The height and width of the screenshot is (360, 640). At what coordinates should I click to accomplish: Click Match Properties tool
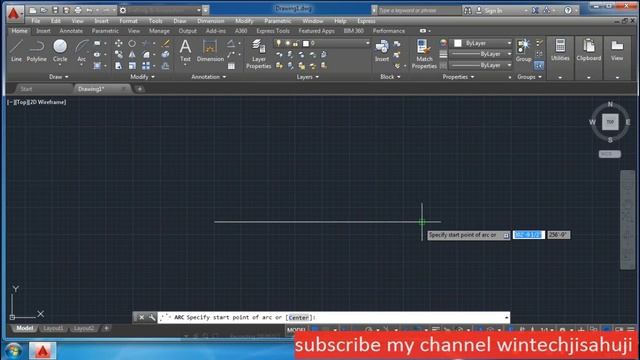coord(424,54)
